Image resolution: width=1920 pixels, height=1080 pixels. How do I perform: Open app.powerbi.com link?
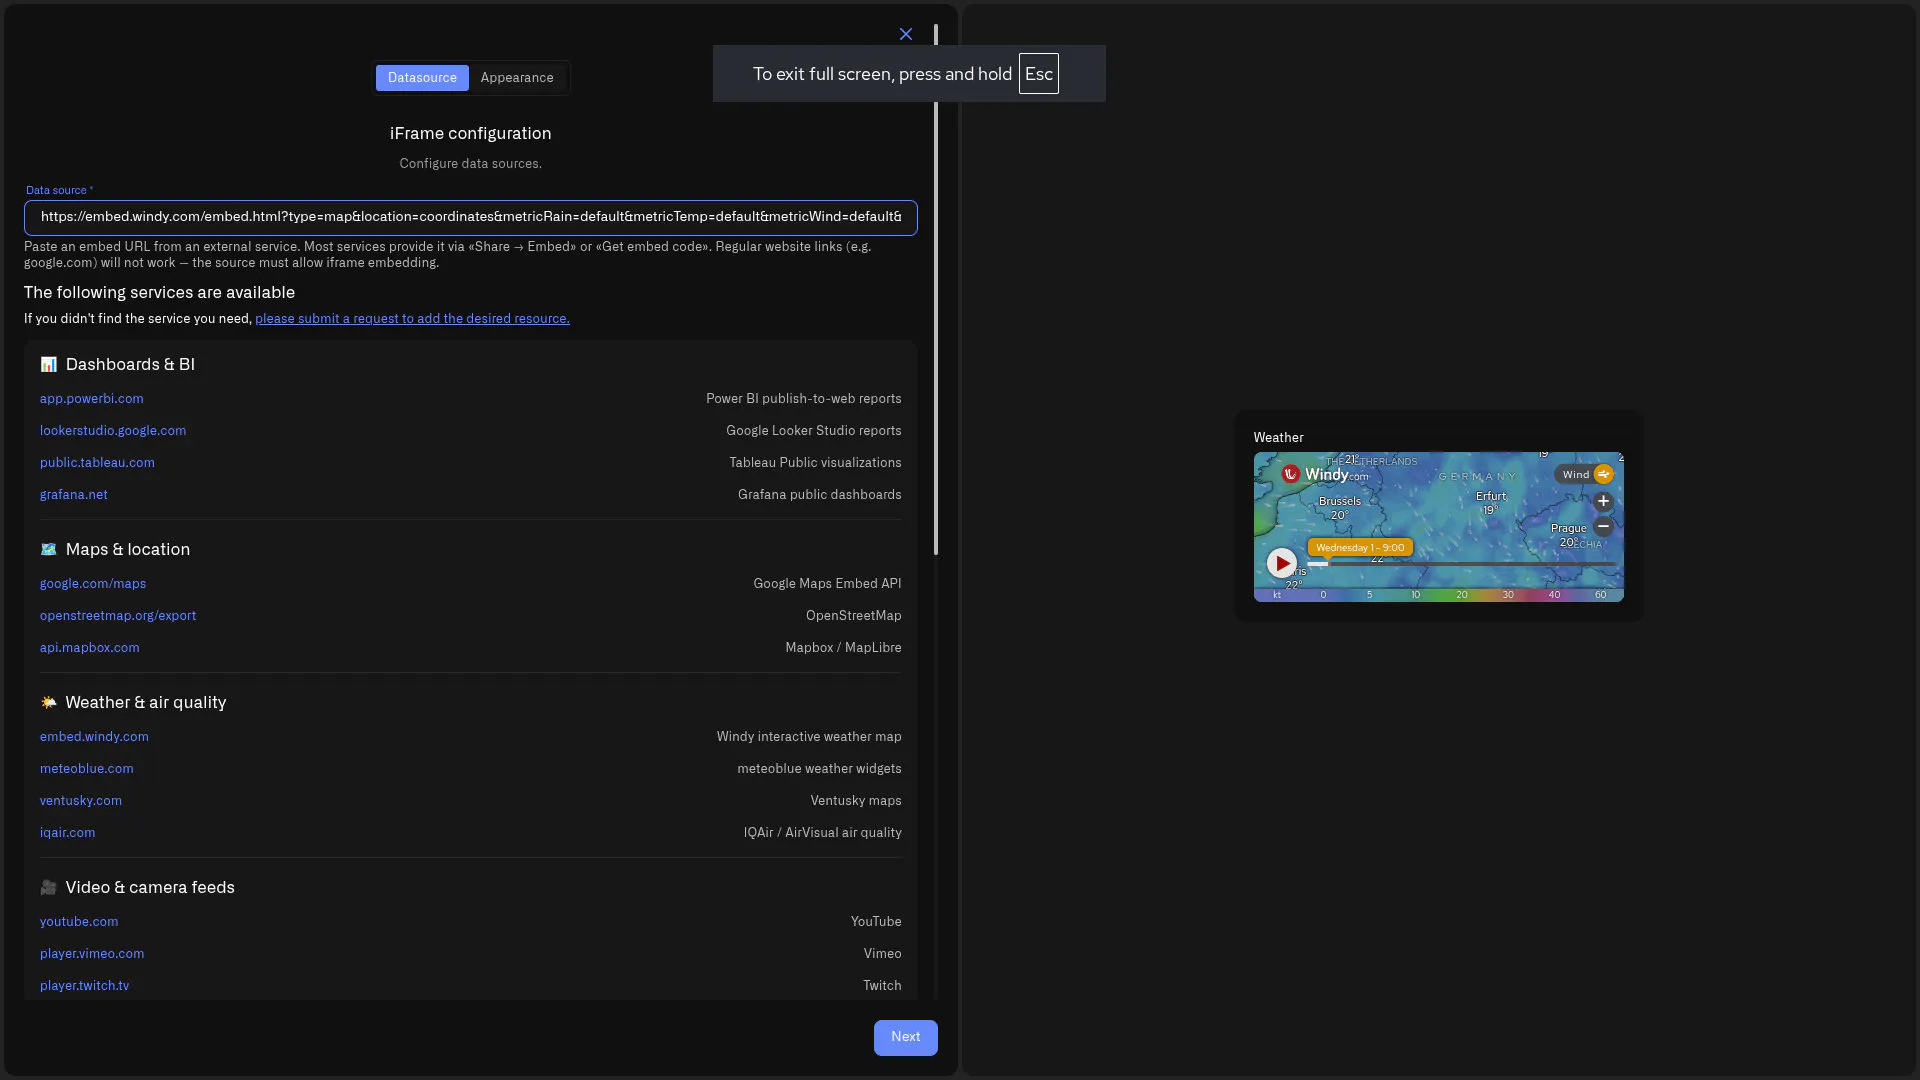pyautogui.click(x=91, y=399)
